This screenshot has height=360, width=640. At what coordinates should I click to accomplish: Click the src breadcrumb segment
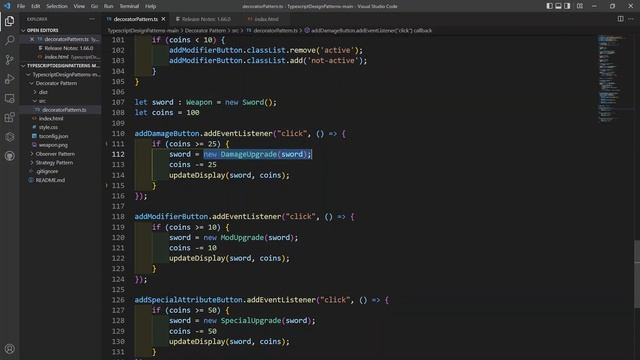(235, 31)
